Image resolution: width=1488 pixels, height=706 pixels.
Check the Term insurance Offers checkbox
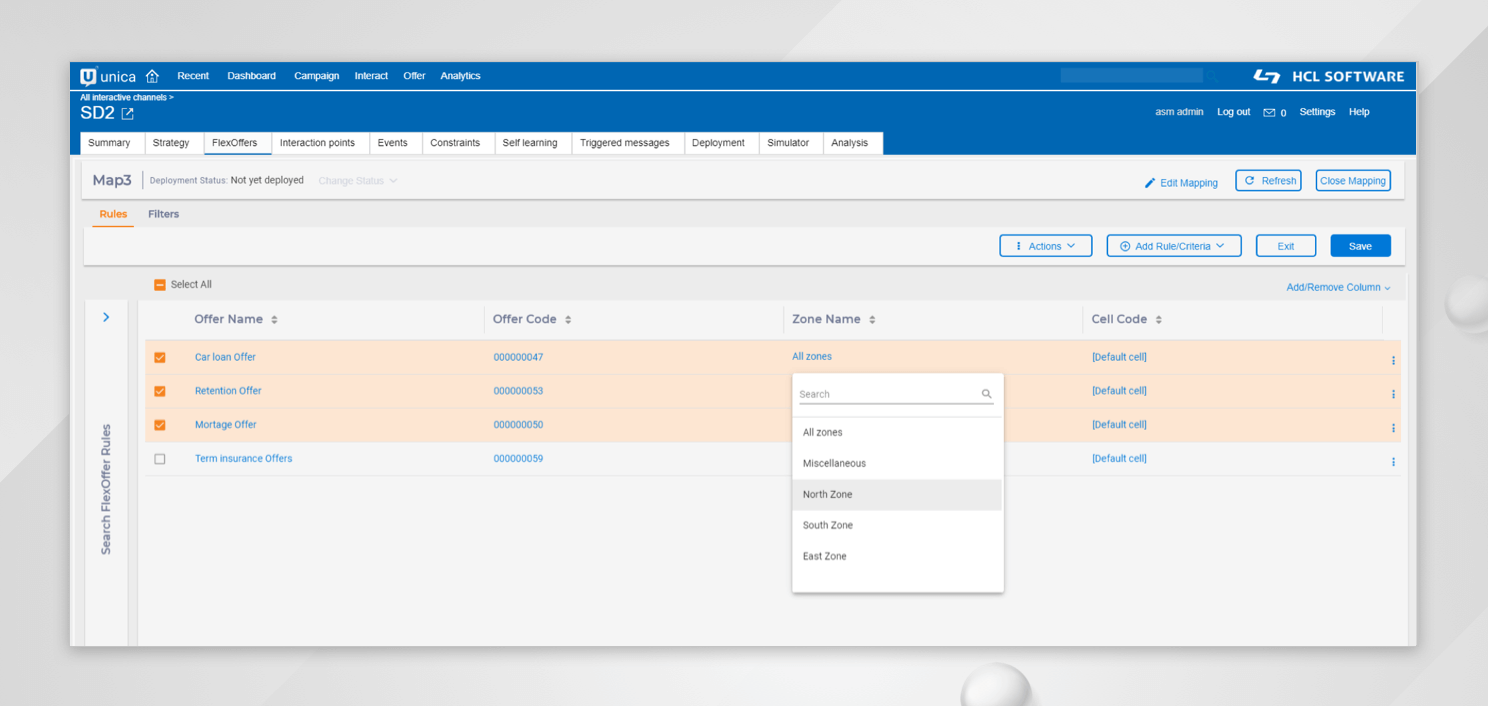pyautogui.click(x=160, y=459)
